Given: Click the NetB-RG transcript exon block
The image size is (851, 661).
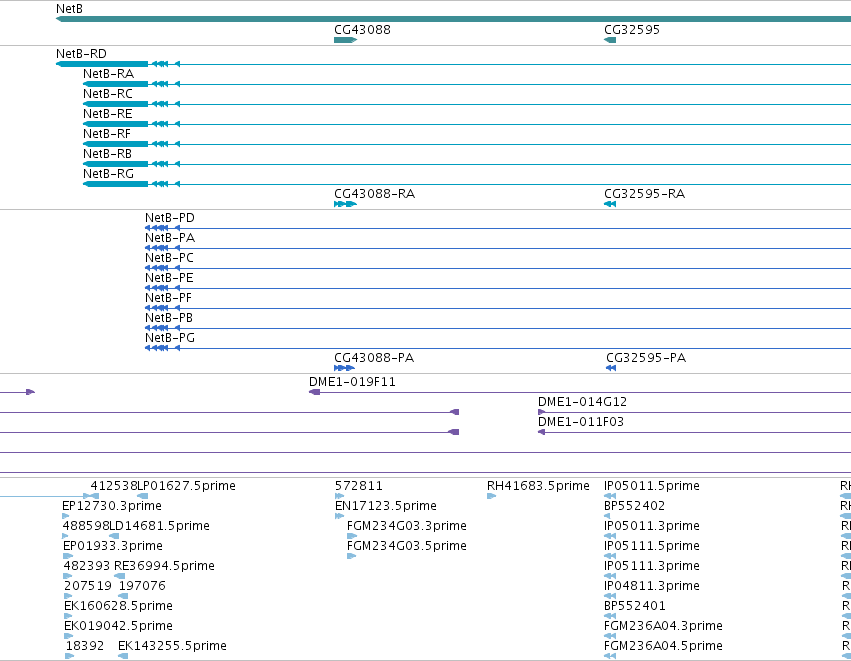Looking at the screenshot, I should tap(116, 185).
